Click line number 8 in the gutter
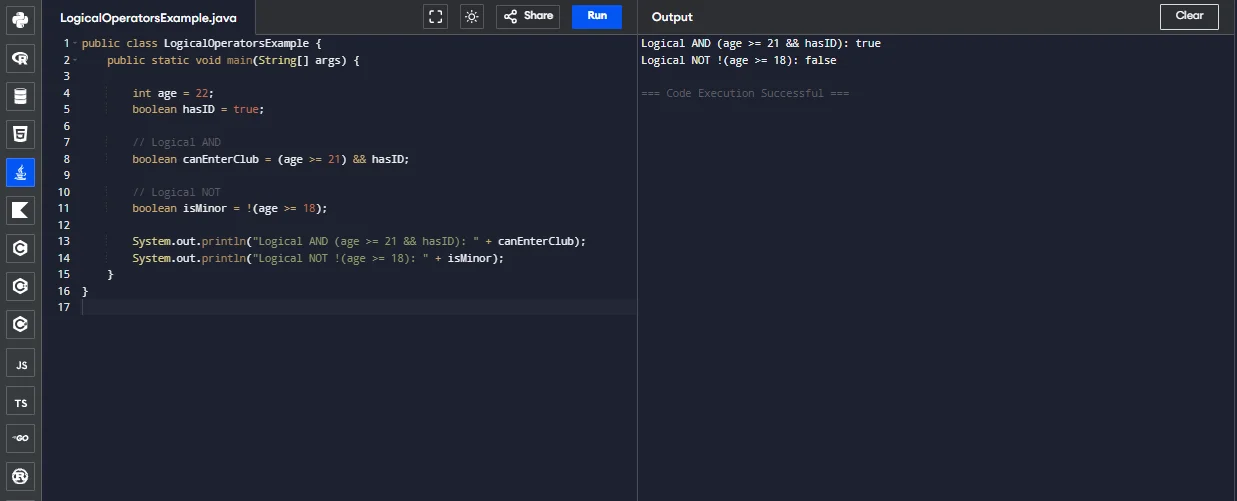The image size is (1237, 501). point(67,159)
